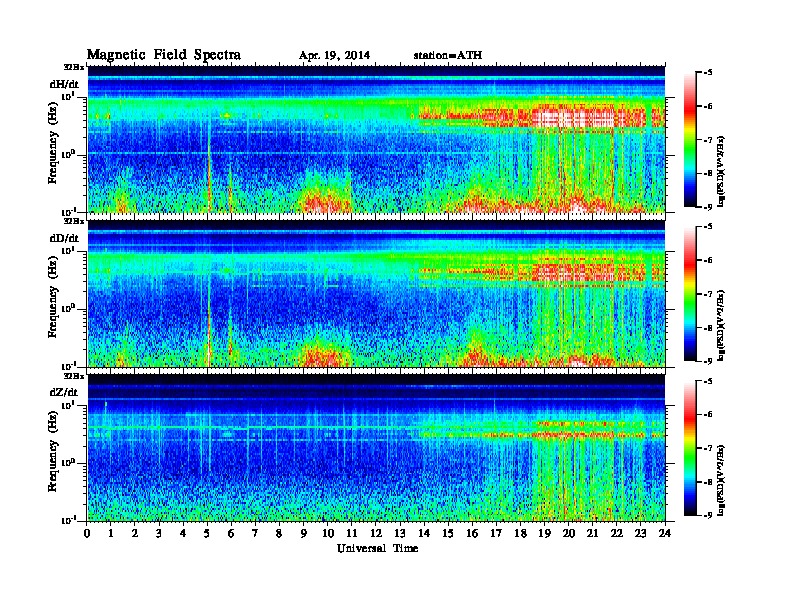Click the 10^1 frequency tick of dZ/dt
Image resolution: width=792 pixels, height=612 pixels.
pos(68,405)
